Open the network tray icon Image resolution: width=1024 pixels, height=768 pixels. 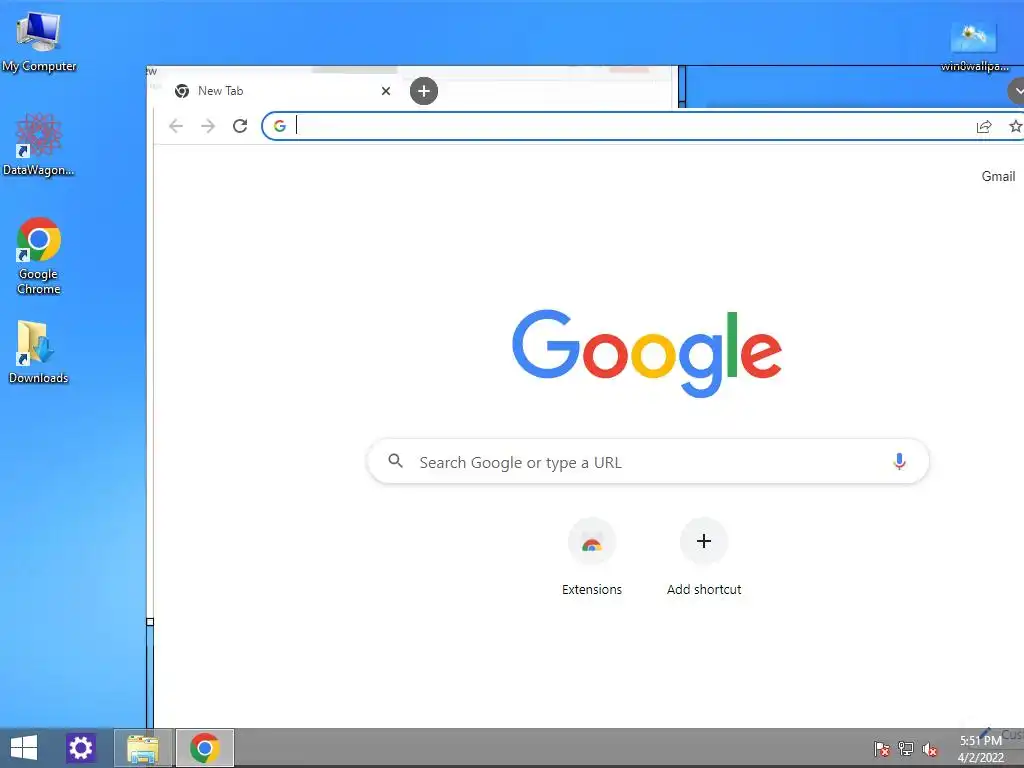pyautogui.click(x=906, y=749)
